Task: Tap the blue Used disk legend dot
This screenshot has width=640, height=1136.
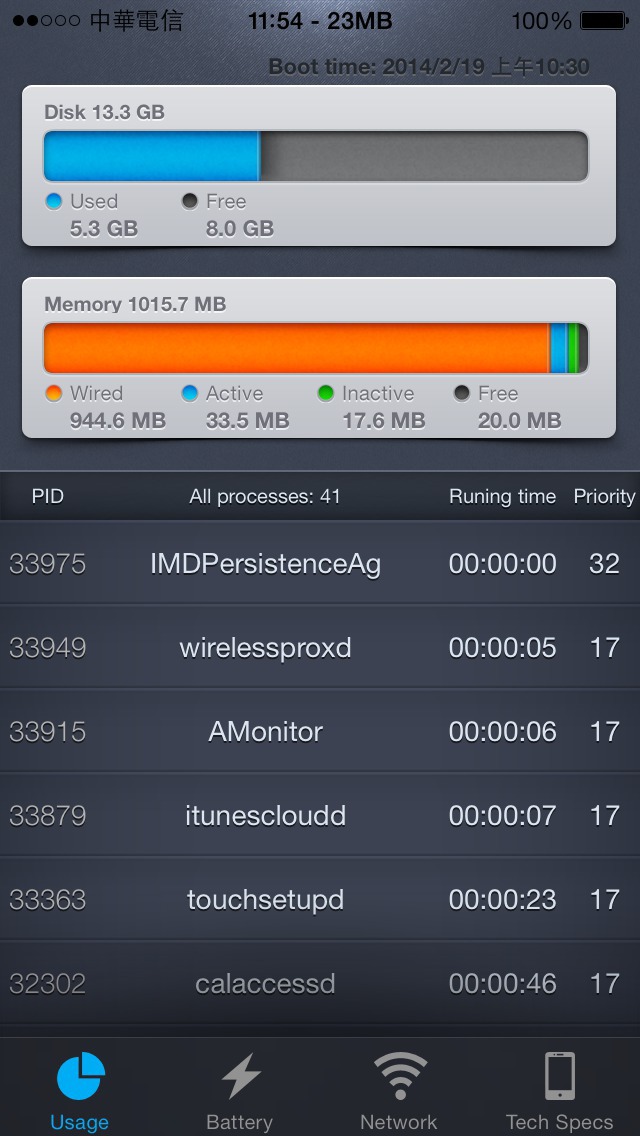Action: tap(54, 201)
